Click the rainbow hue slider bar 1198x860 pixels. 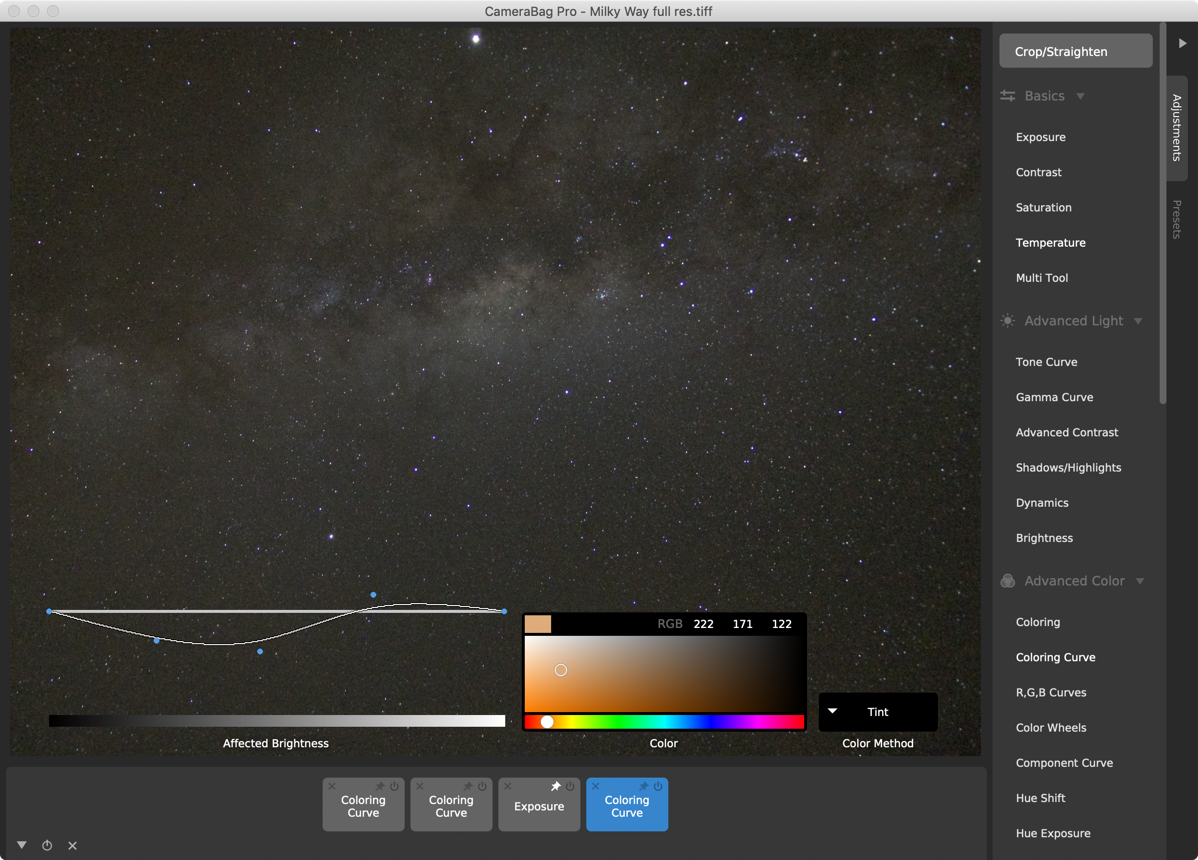pos(664,722)
